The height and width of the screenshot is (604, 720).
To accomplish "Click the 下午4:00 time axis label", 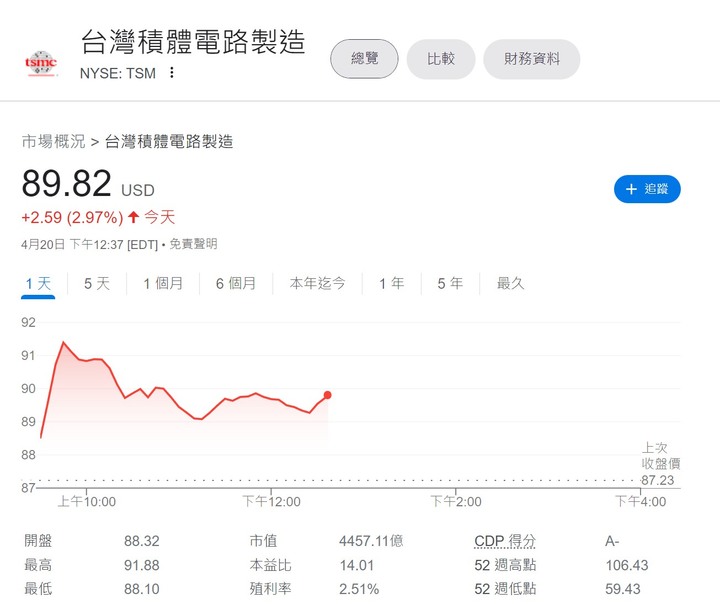I will coord(641,502).
